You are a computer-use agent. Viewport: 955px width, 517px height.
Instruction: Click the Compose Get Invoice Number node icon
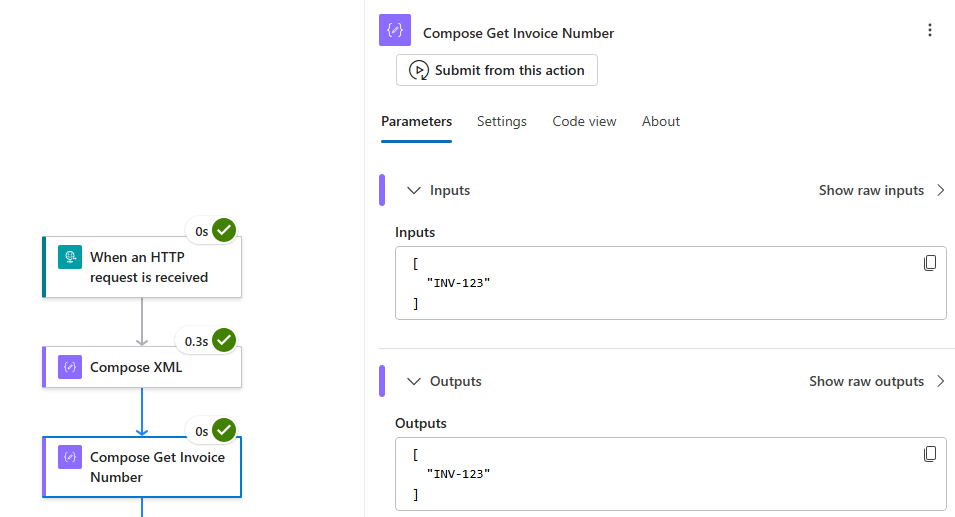69,457
